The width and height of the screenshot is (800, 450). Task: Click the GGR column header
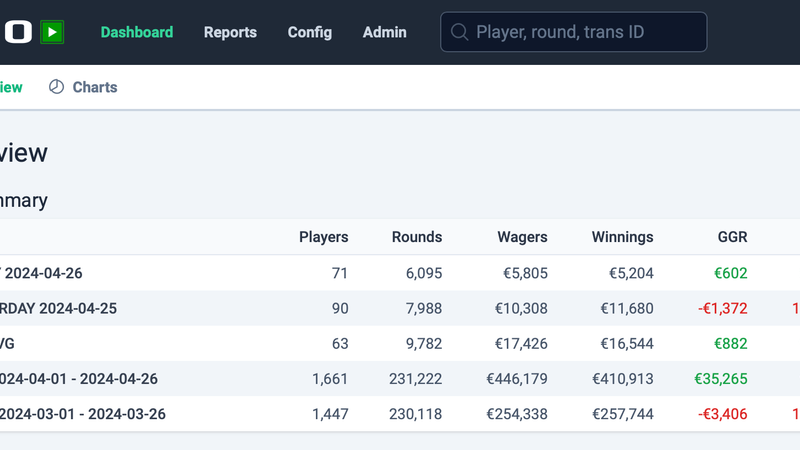733,237
